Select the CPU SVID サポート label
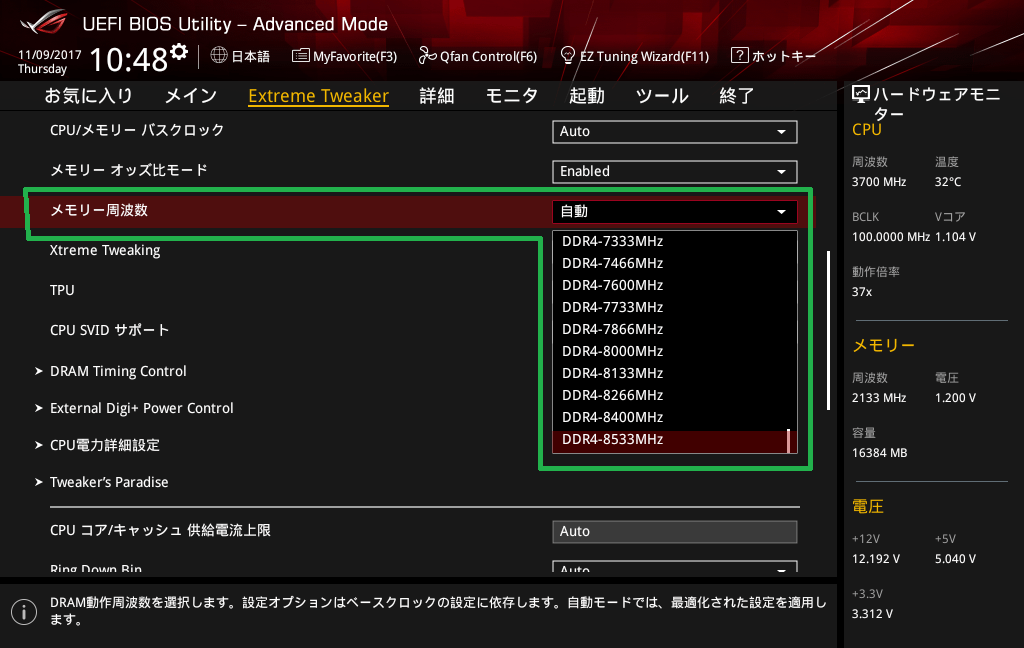Screen dimensions: 1024x648 [110, 330]
